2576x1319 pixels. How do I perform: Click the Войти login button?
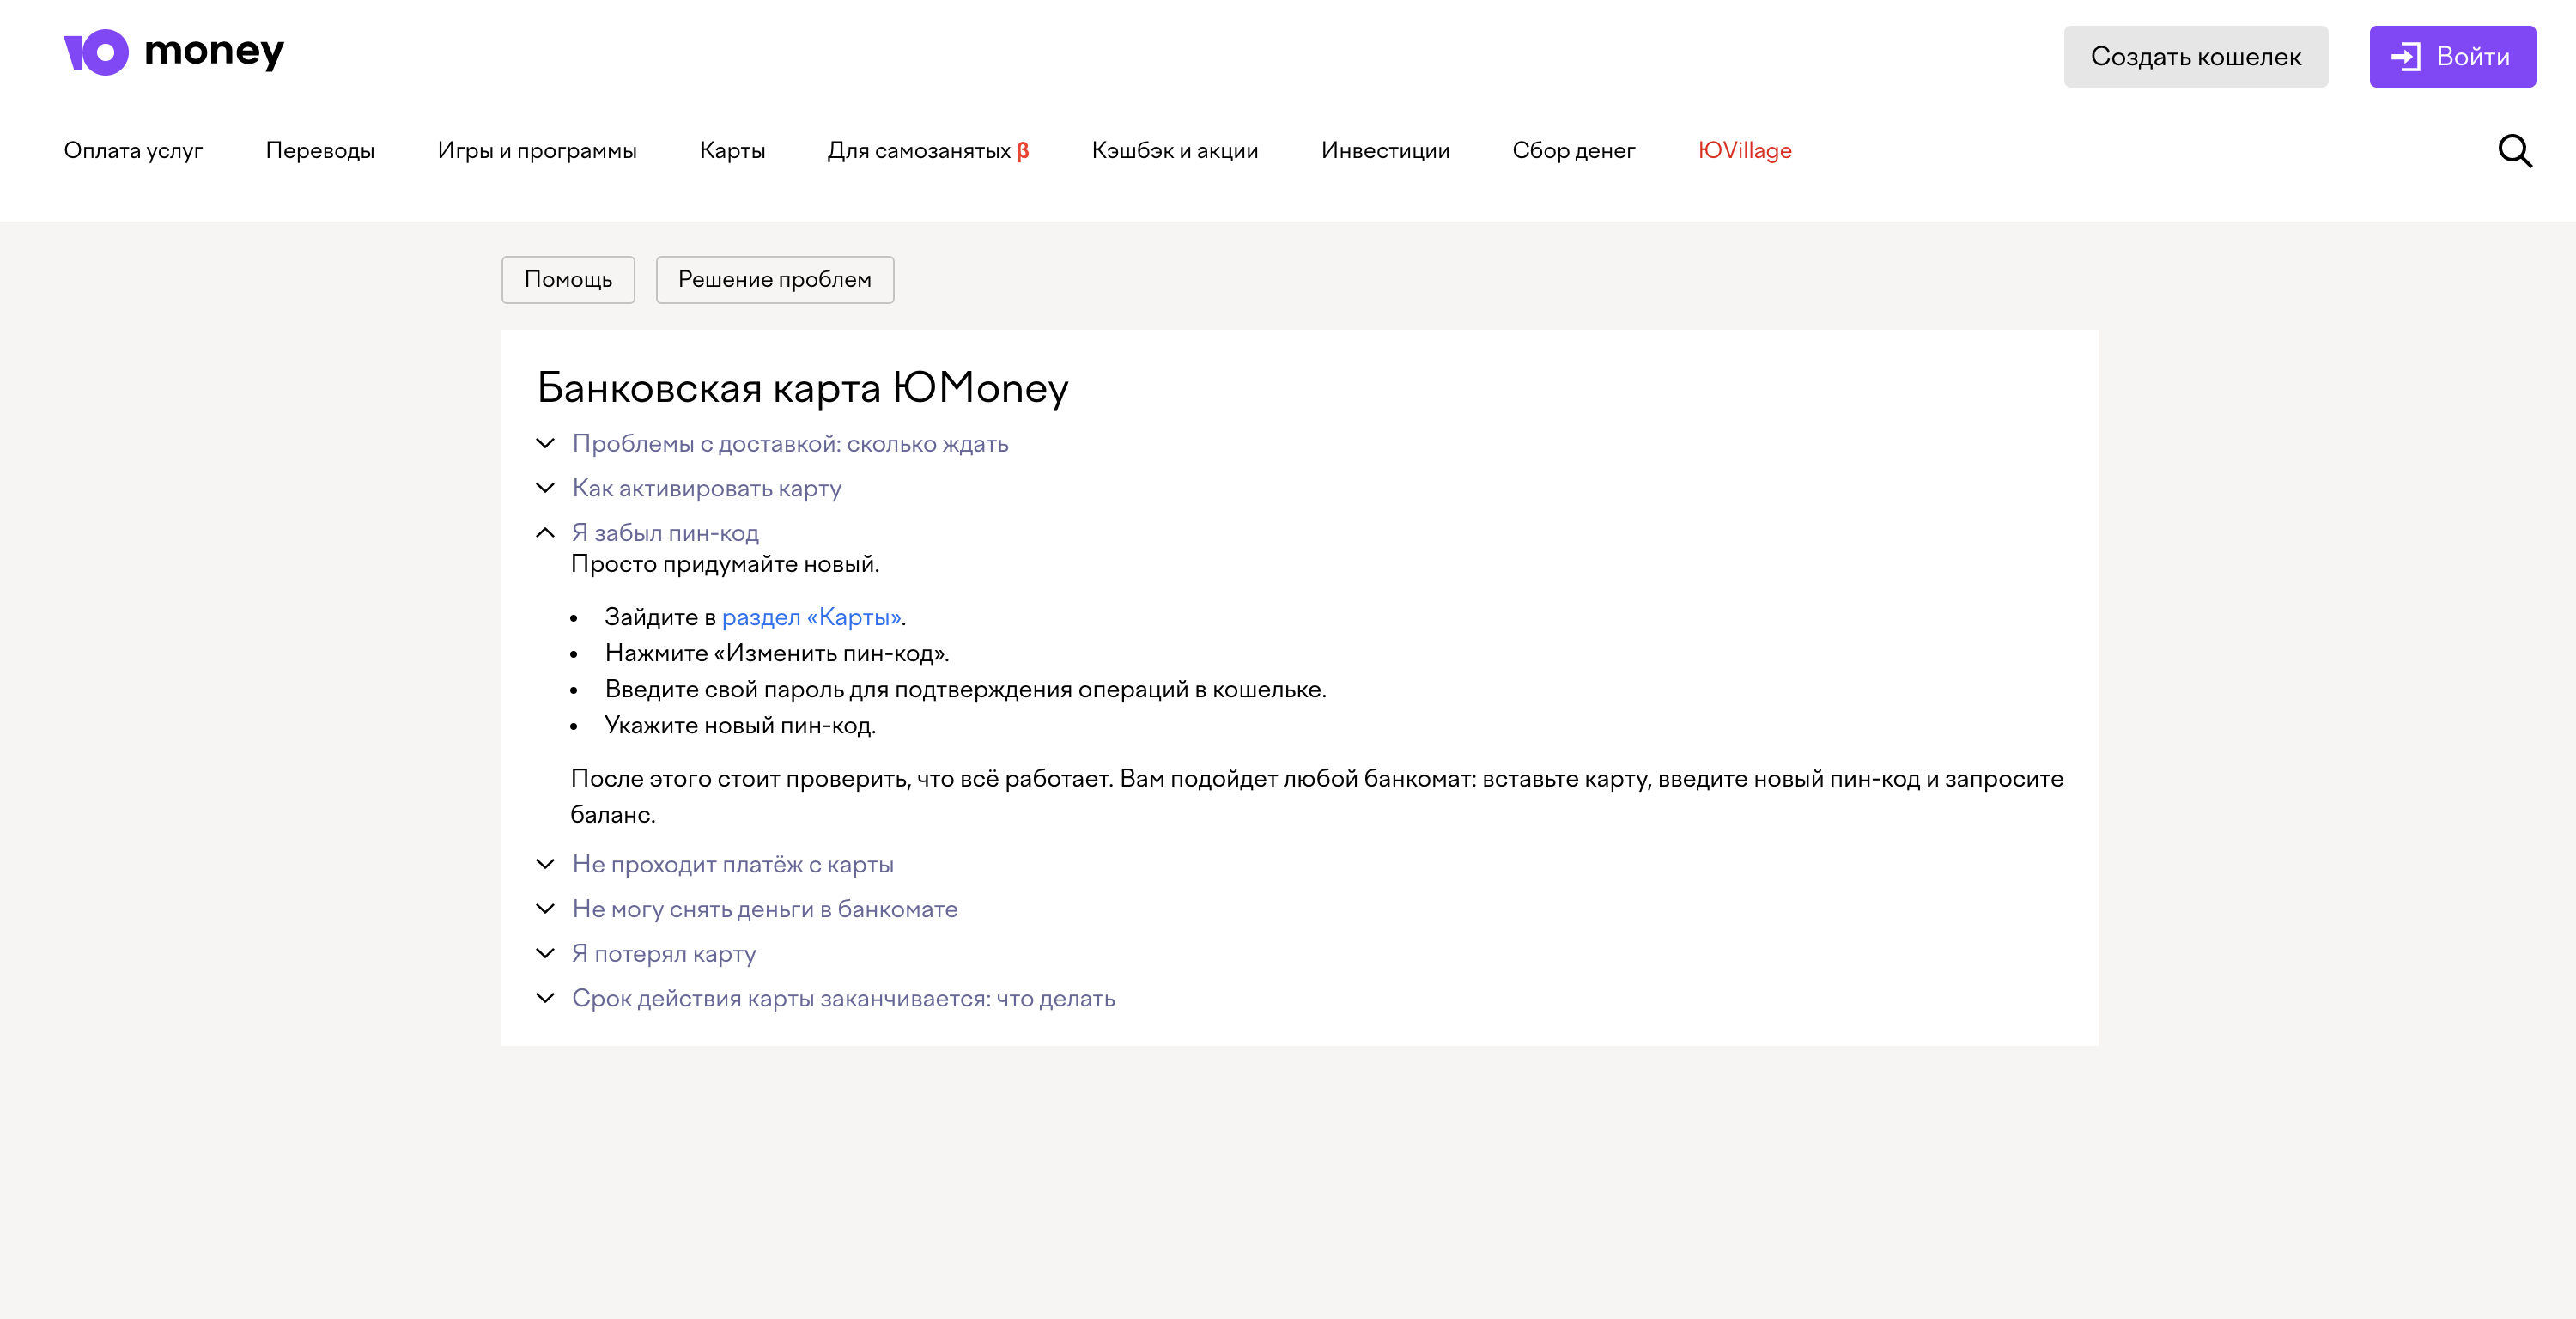pos(2451,57)
